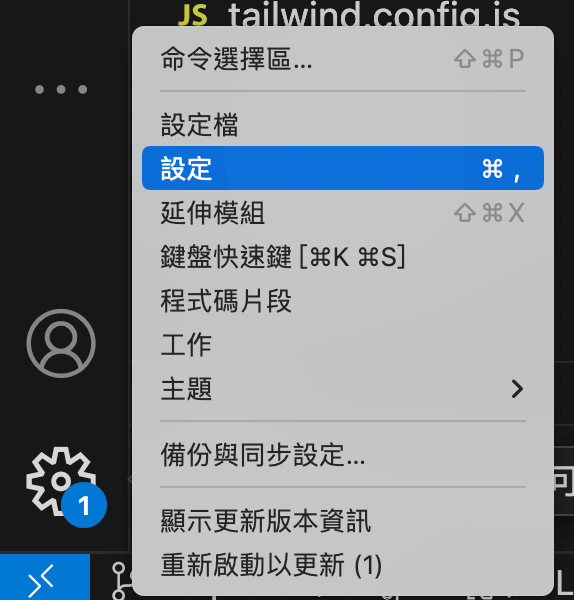Open 備份與同步設定... option
This screenshot has height=600, width=574.
pyautogui.click(x=343, y=455)
